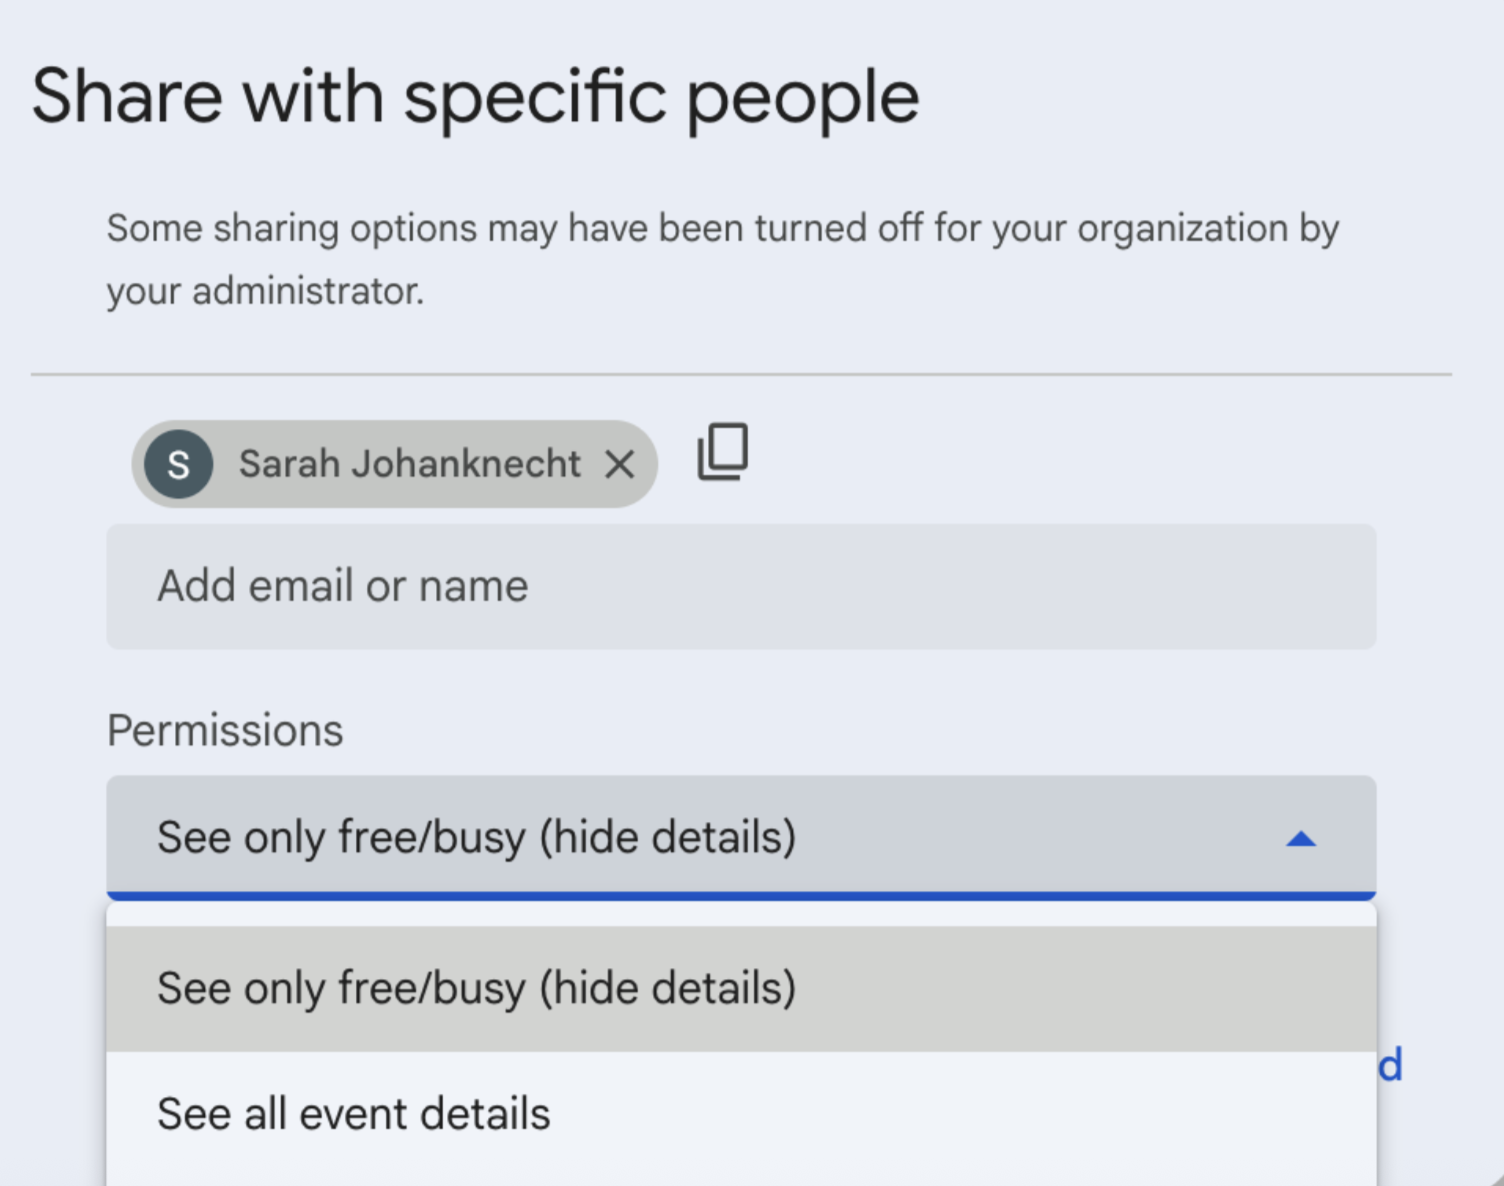
Task: Click the word "Share" in the title
Action: pyautogui.click(x=127, y=97)
